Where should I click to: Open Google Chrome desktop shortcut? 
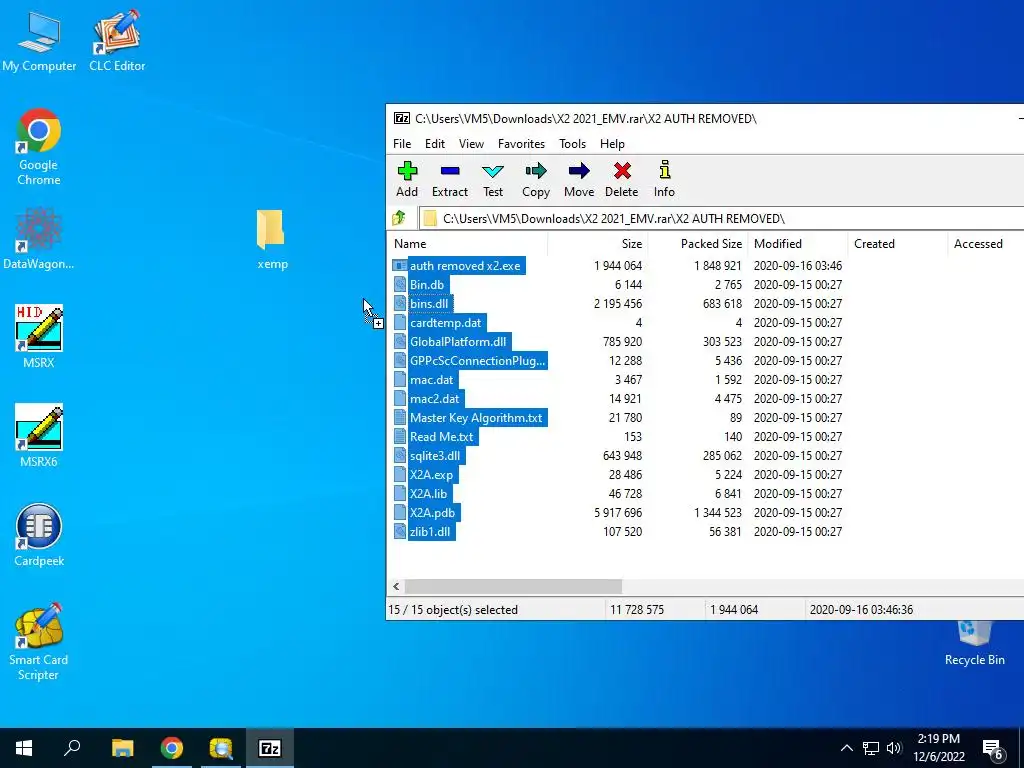(x=39, y=147)
